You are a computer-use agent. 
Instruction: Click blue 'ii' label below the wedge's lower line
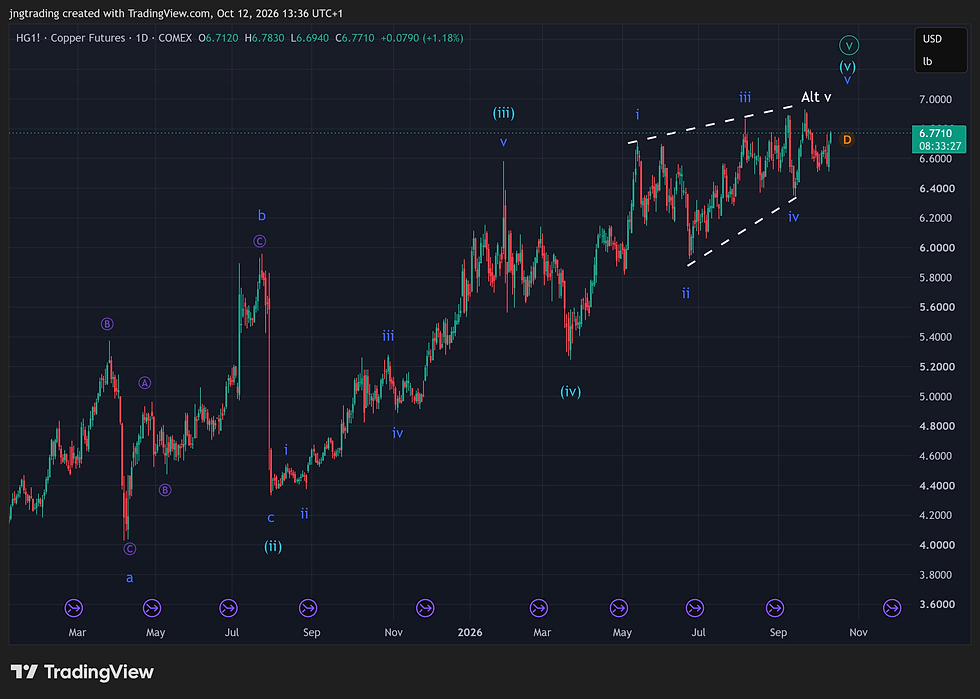686,293
